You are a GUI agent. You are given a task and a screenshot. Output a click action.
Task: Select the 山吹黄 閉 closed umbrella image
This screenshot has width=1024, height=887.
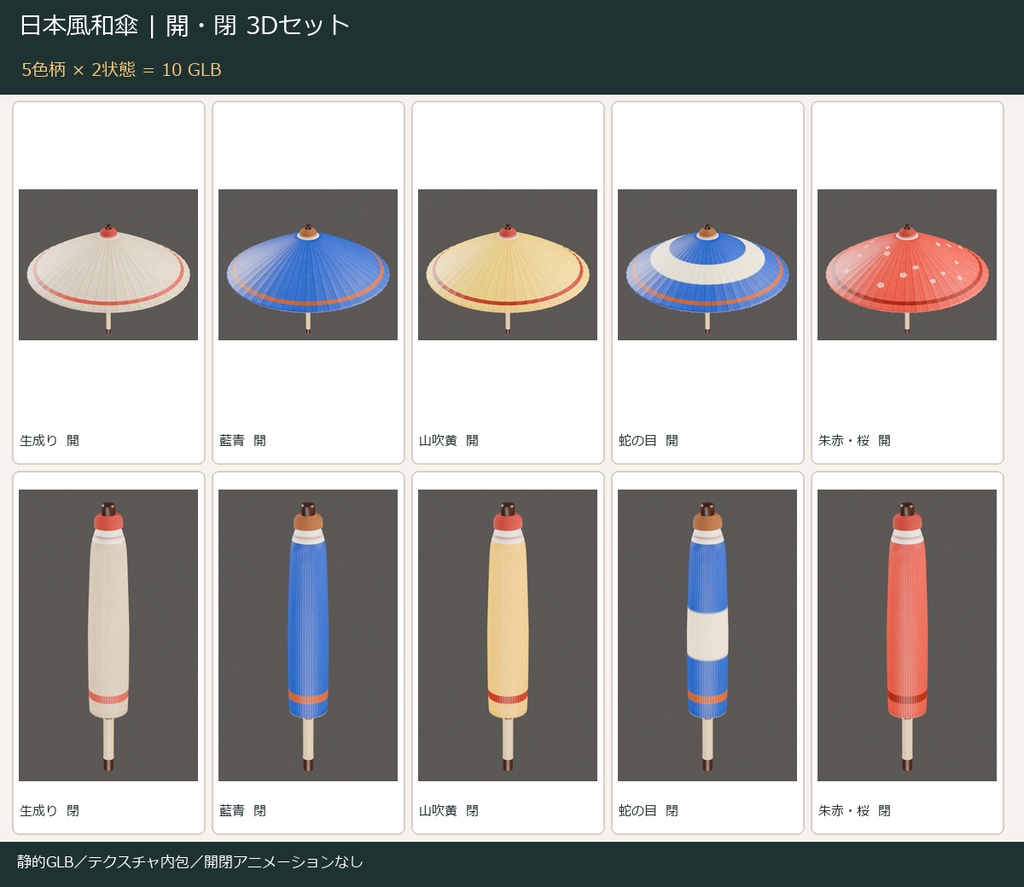(x=507, y=635)
